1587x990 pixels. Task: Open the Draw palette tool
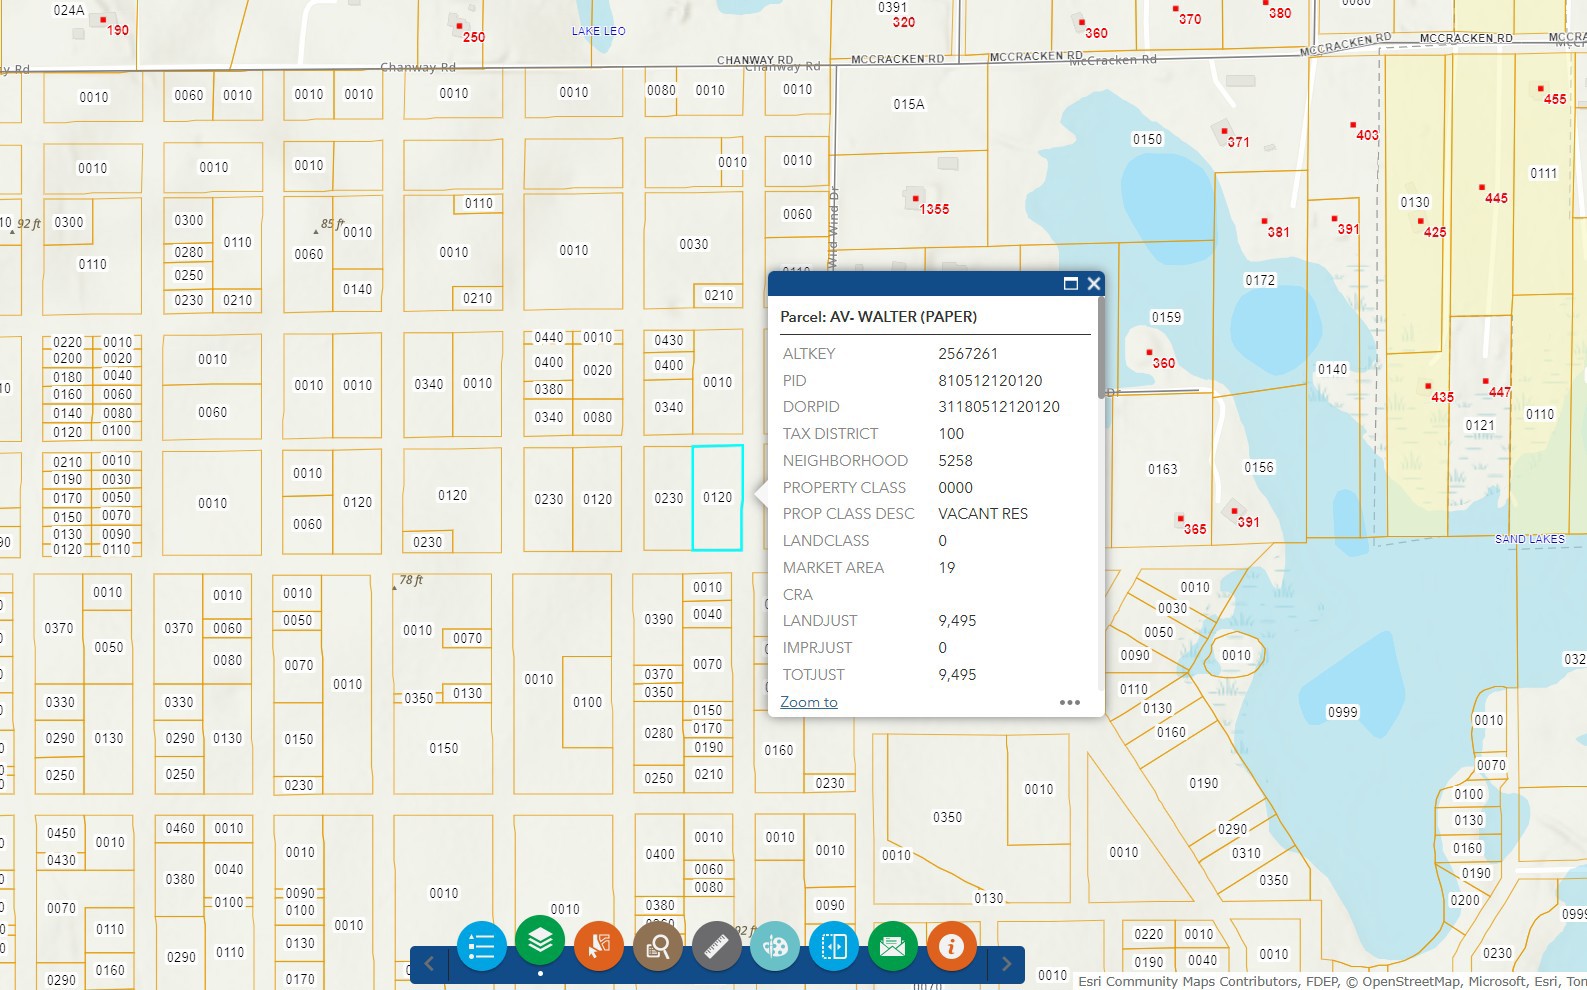[775, 946]
